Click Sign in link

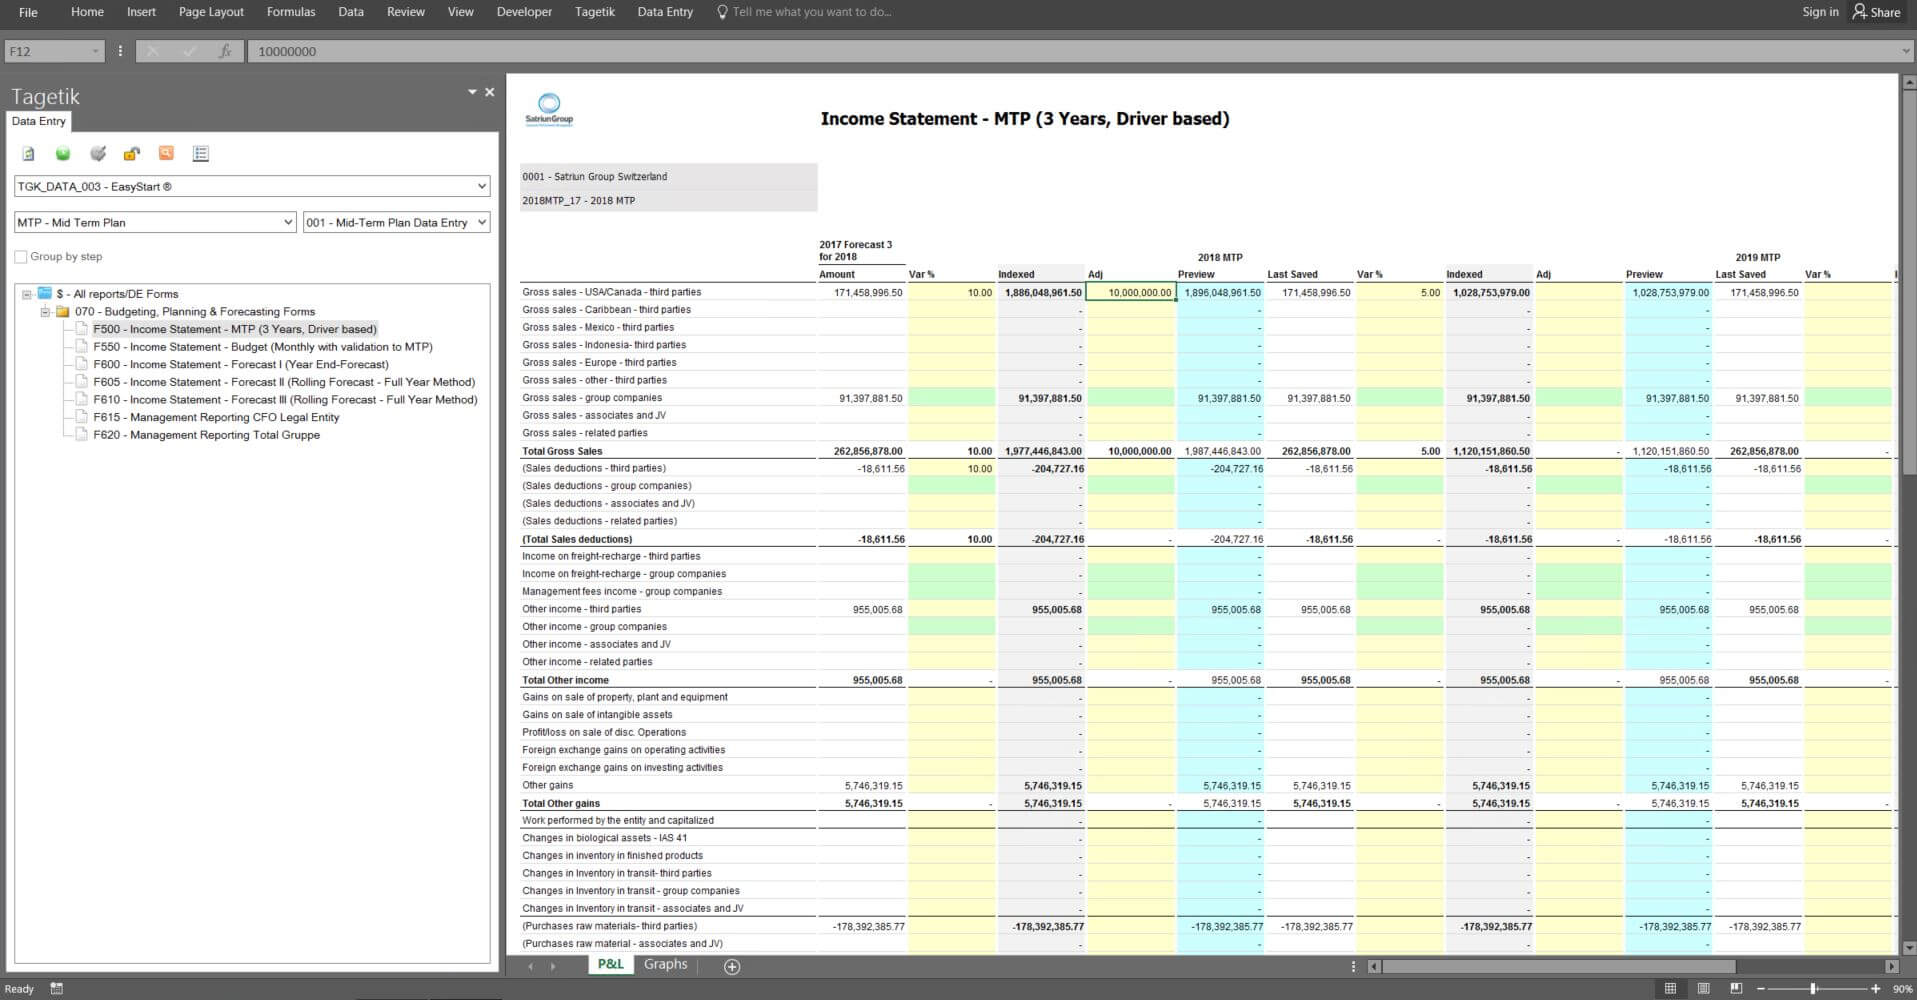point(1820,12)
